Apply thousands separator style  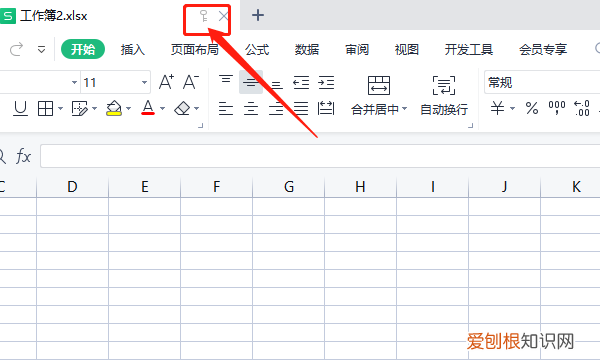click(557, 108)
